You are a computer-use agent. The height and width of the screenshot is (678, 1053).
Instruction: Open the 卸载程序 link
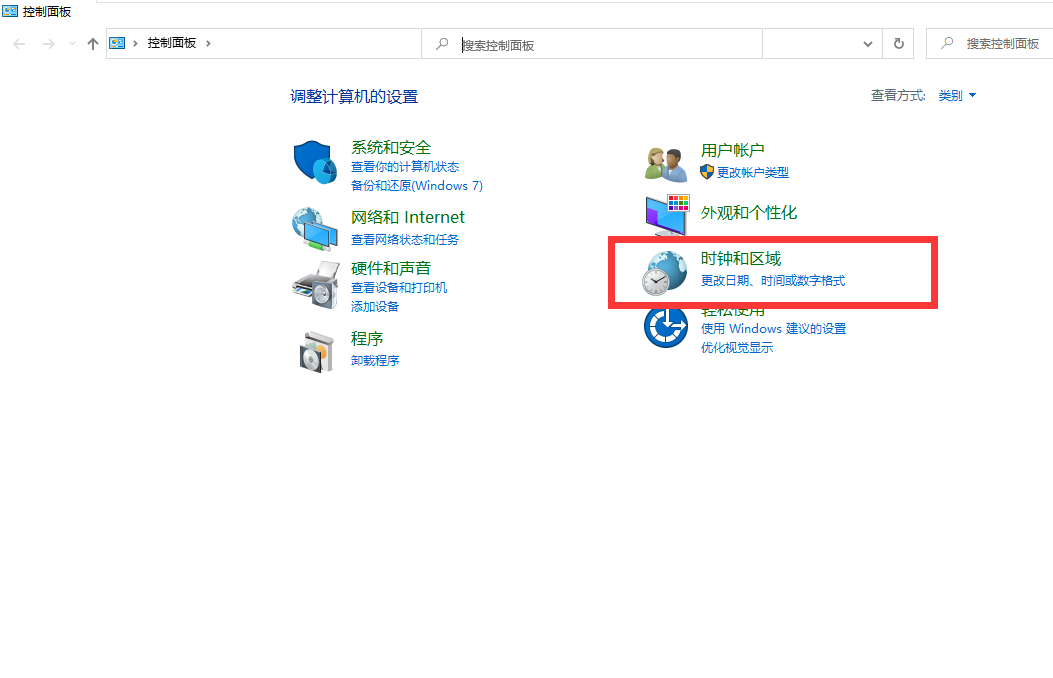click(x=375, y=360)
